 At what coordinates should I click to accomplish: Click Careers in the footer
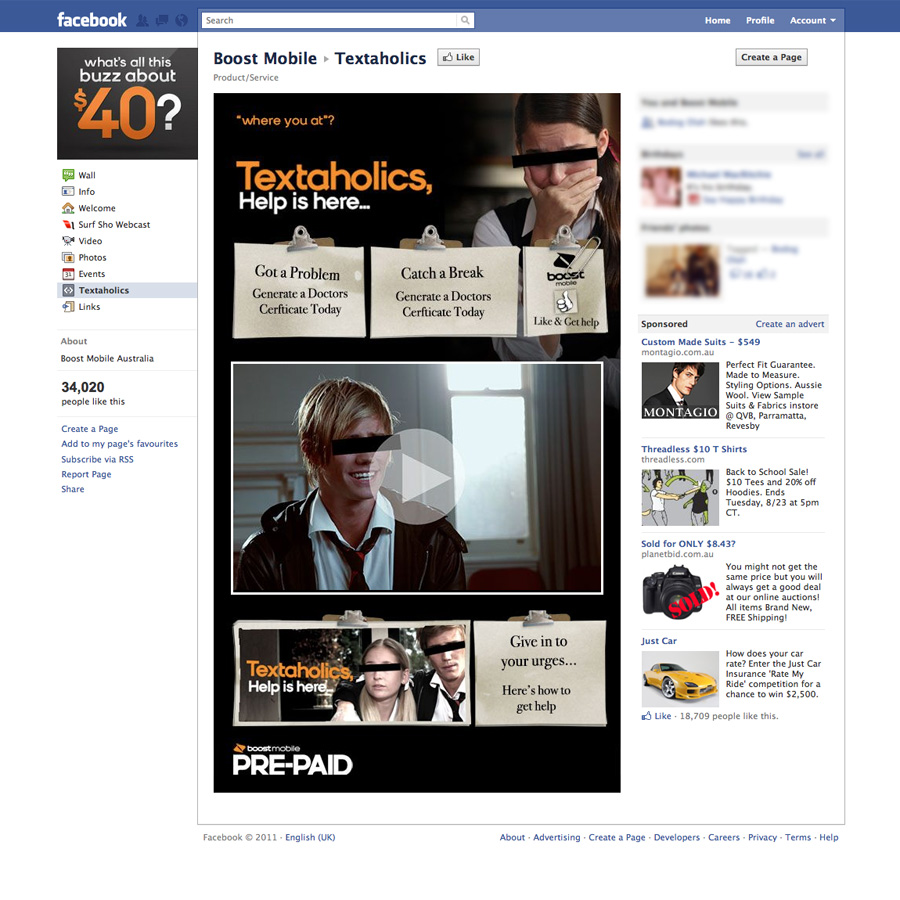pos(724,837)
